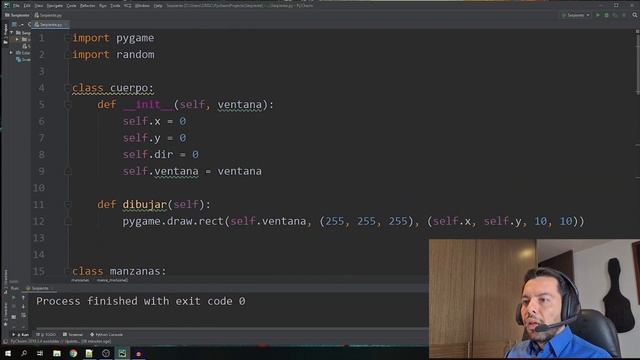Click the 'self.ventana = ventana' line
Viewport: 640px width, 360px height.
pos(192,171)
